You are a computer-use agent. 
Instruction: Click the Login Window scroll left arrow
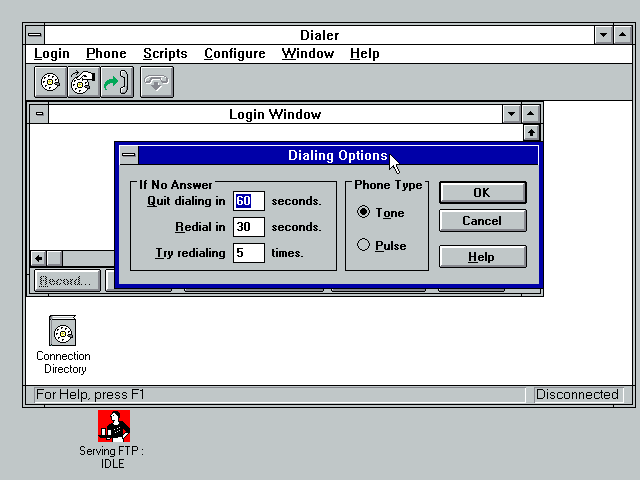coord(39,258)
